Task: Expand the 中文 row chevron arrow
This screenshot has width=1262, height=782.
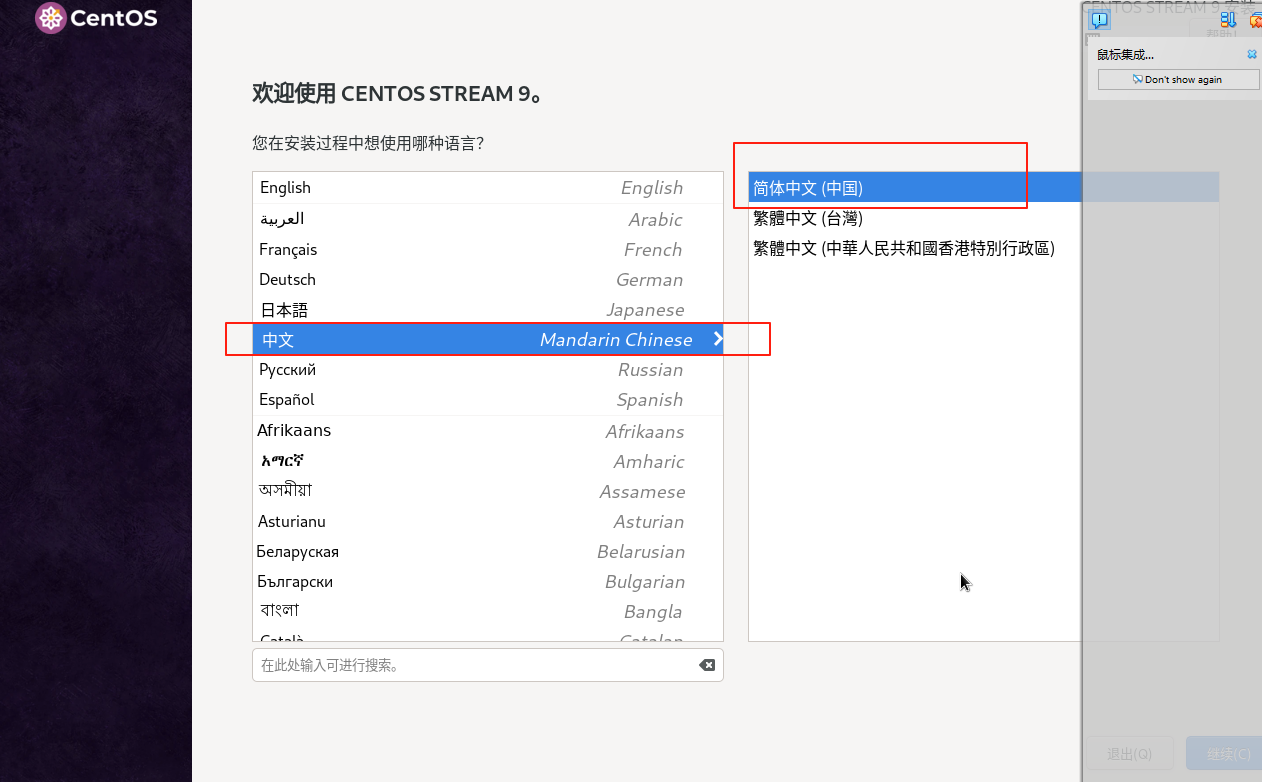Action: pos(717,339)
